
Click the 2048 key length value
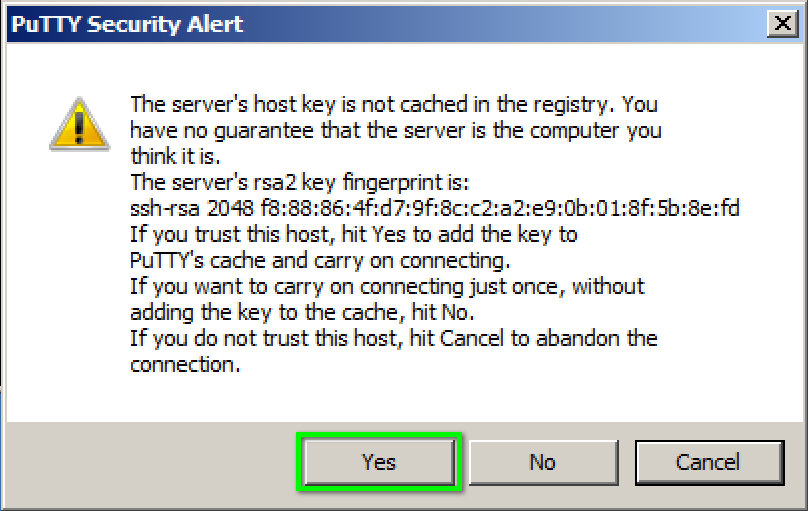(x=230, y=208)
